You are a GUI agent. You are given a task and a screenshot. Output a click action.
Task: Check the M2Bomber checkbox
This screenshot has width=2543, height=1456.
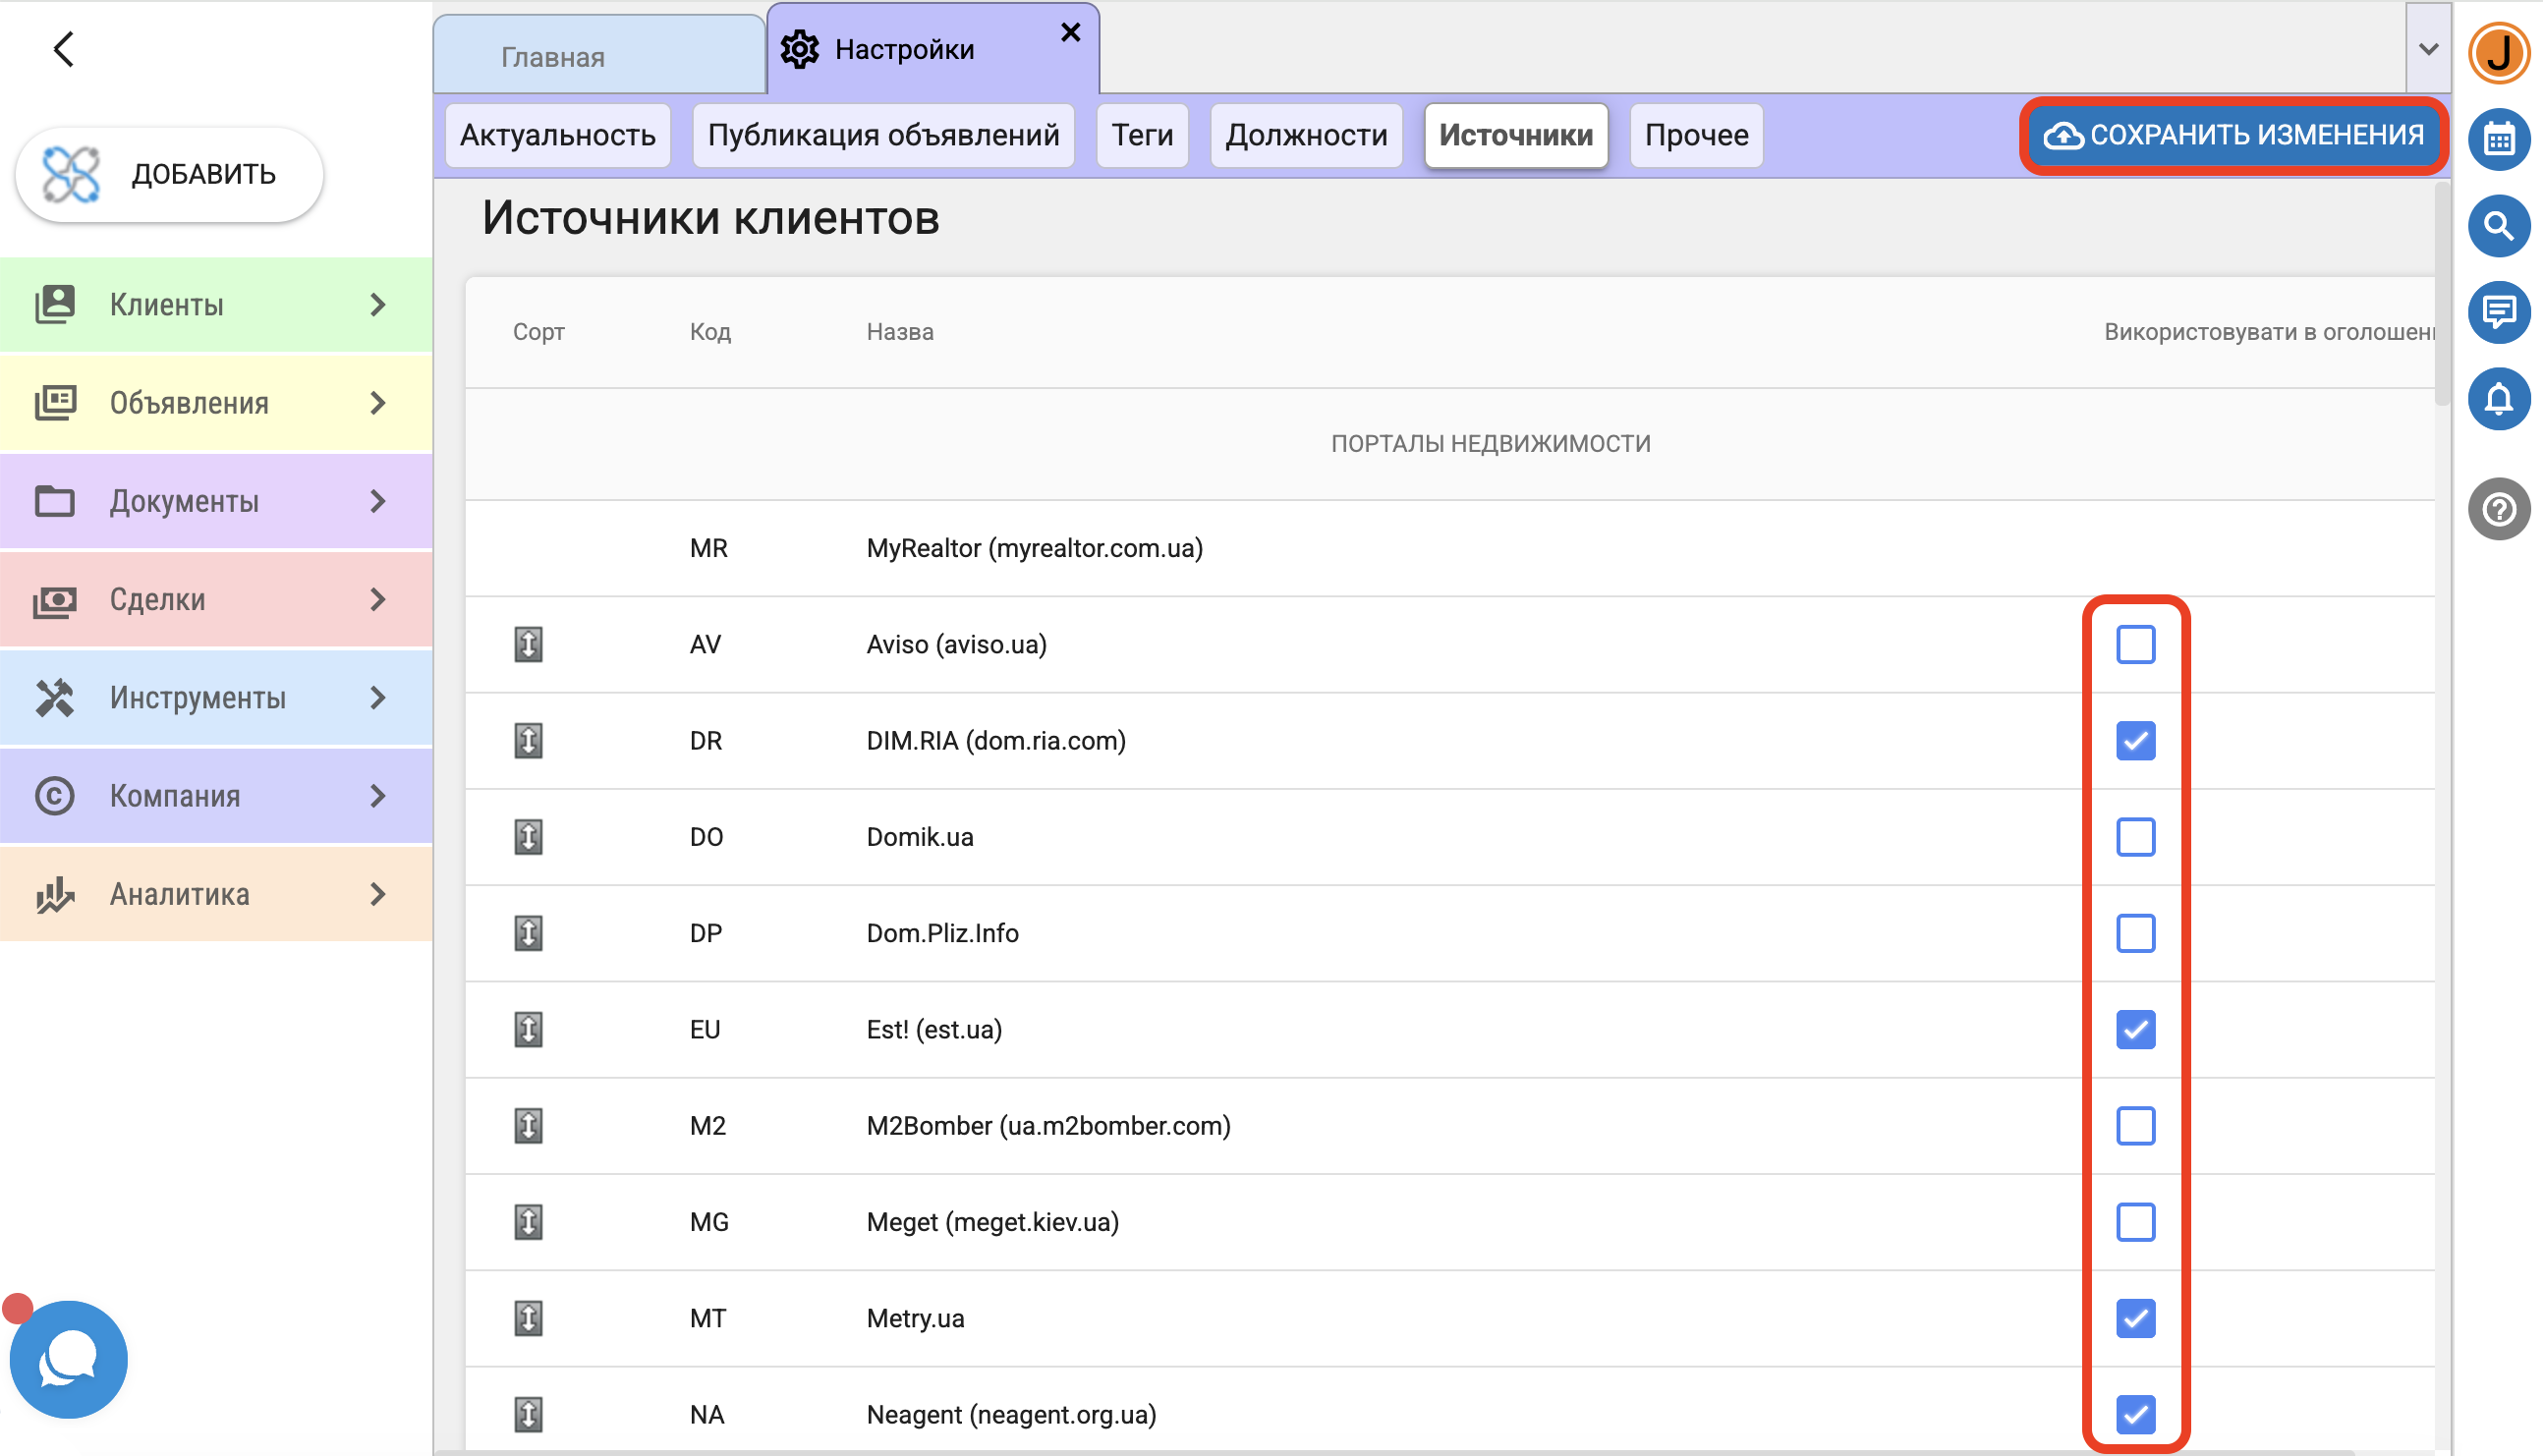(x=2135, y=1126)
